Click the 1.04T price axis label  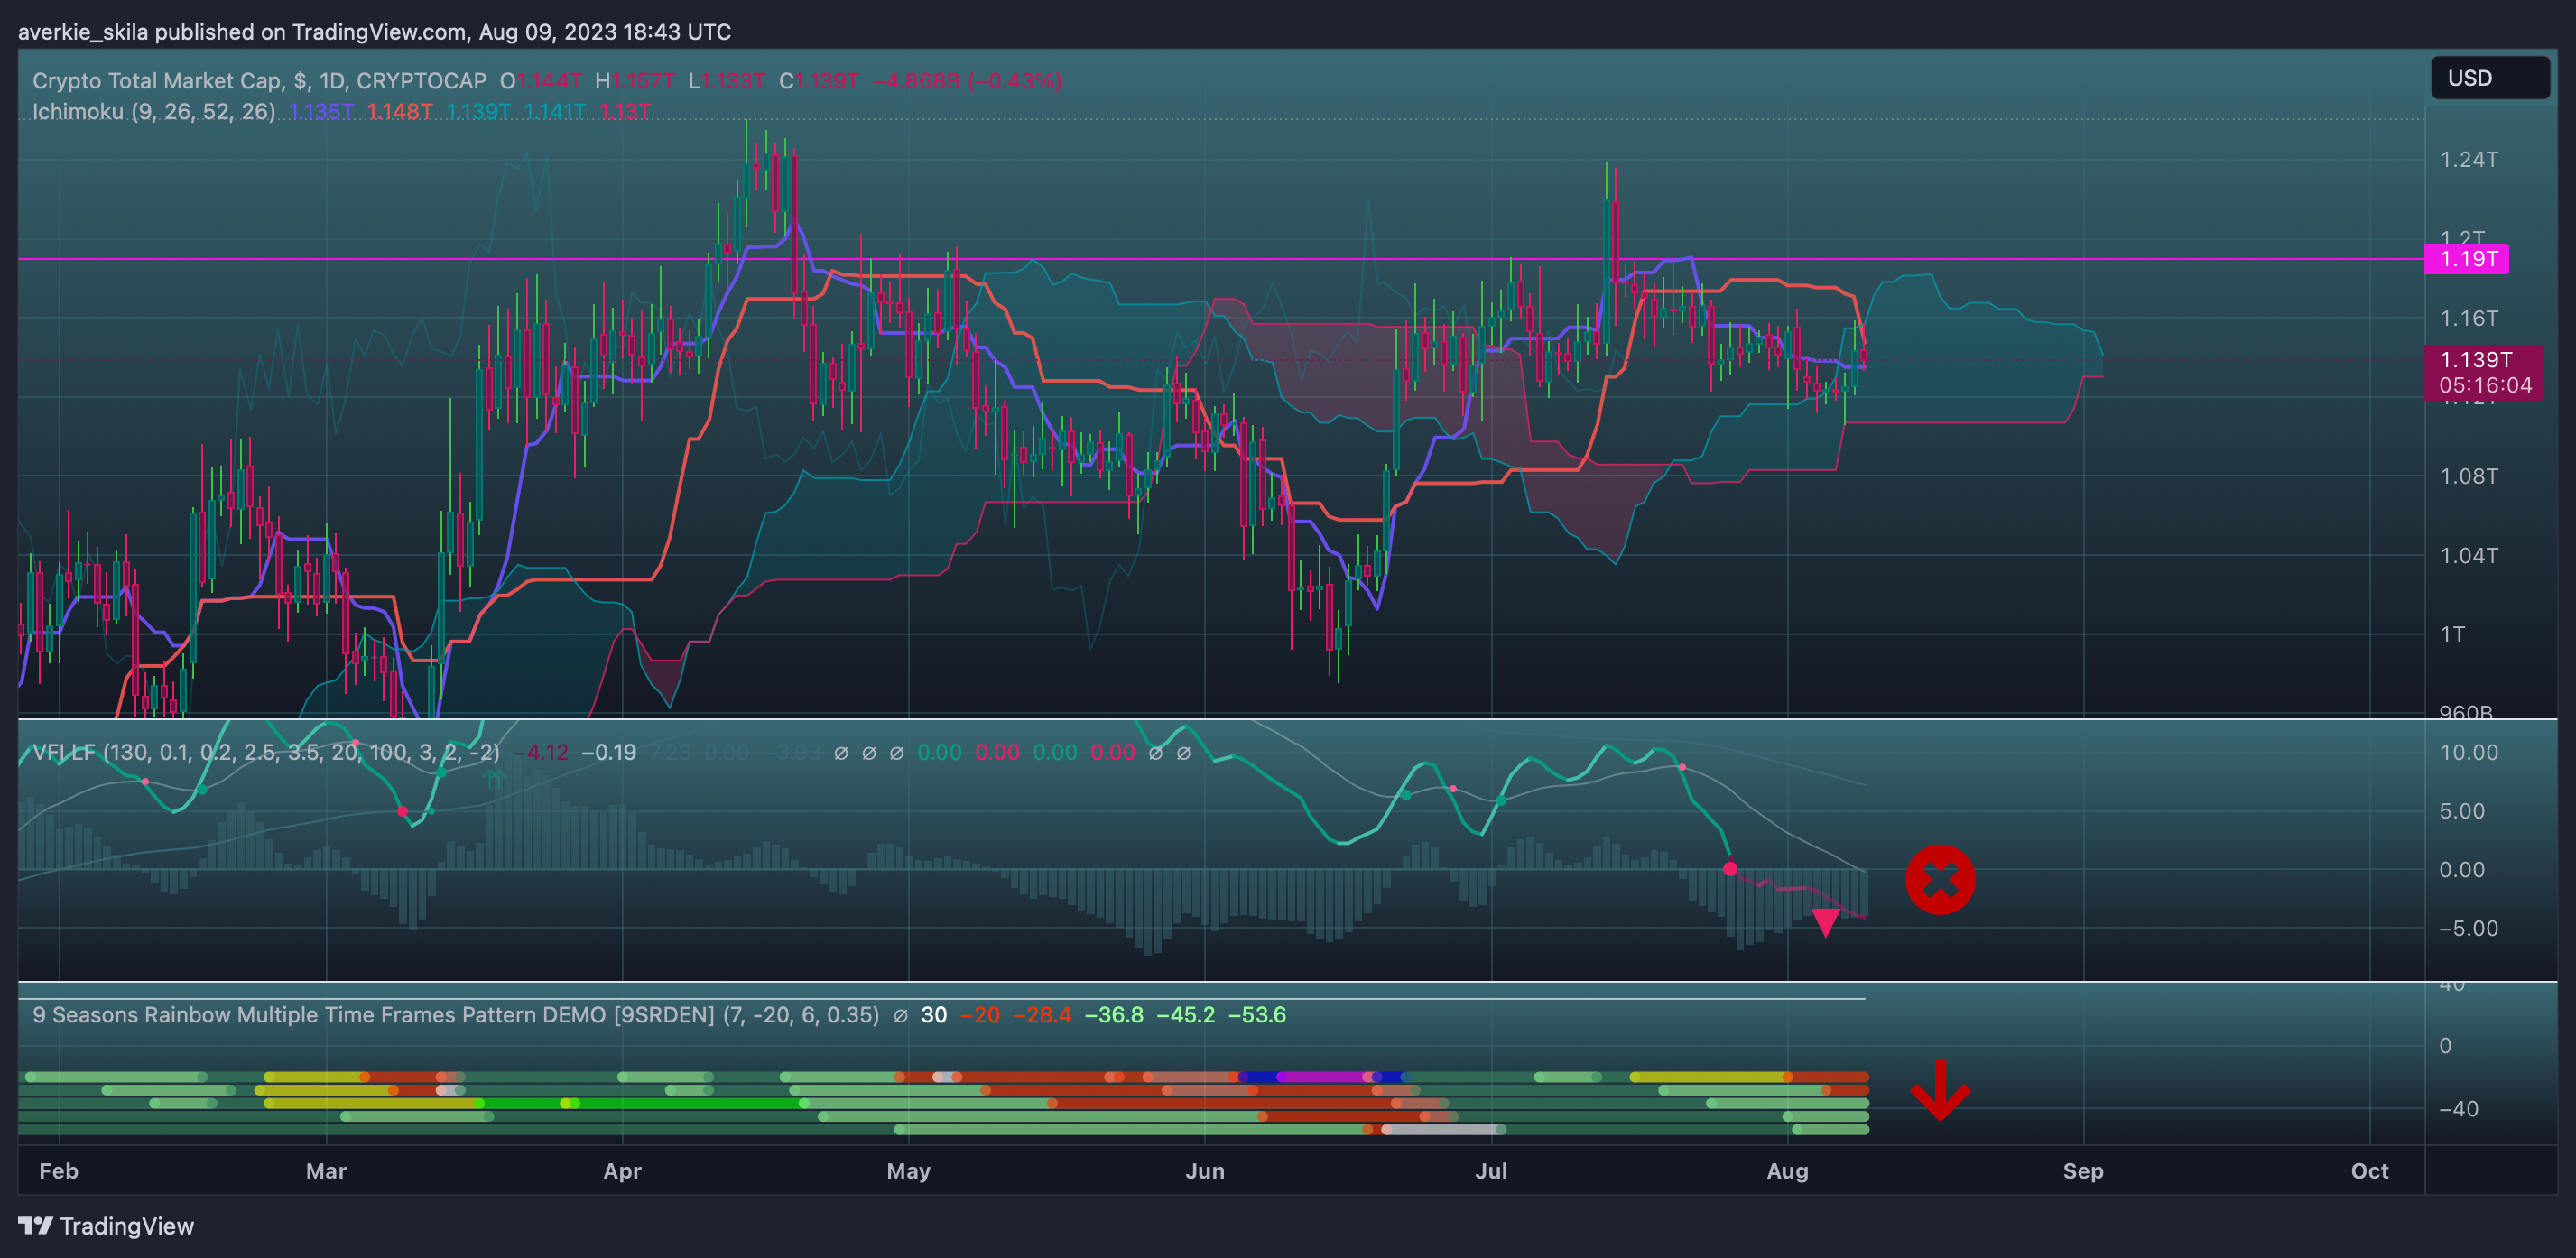2469,555
